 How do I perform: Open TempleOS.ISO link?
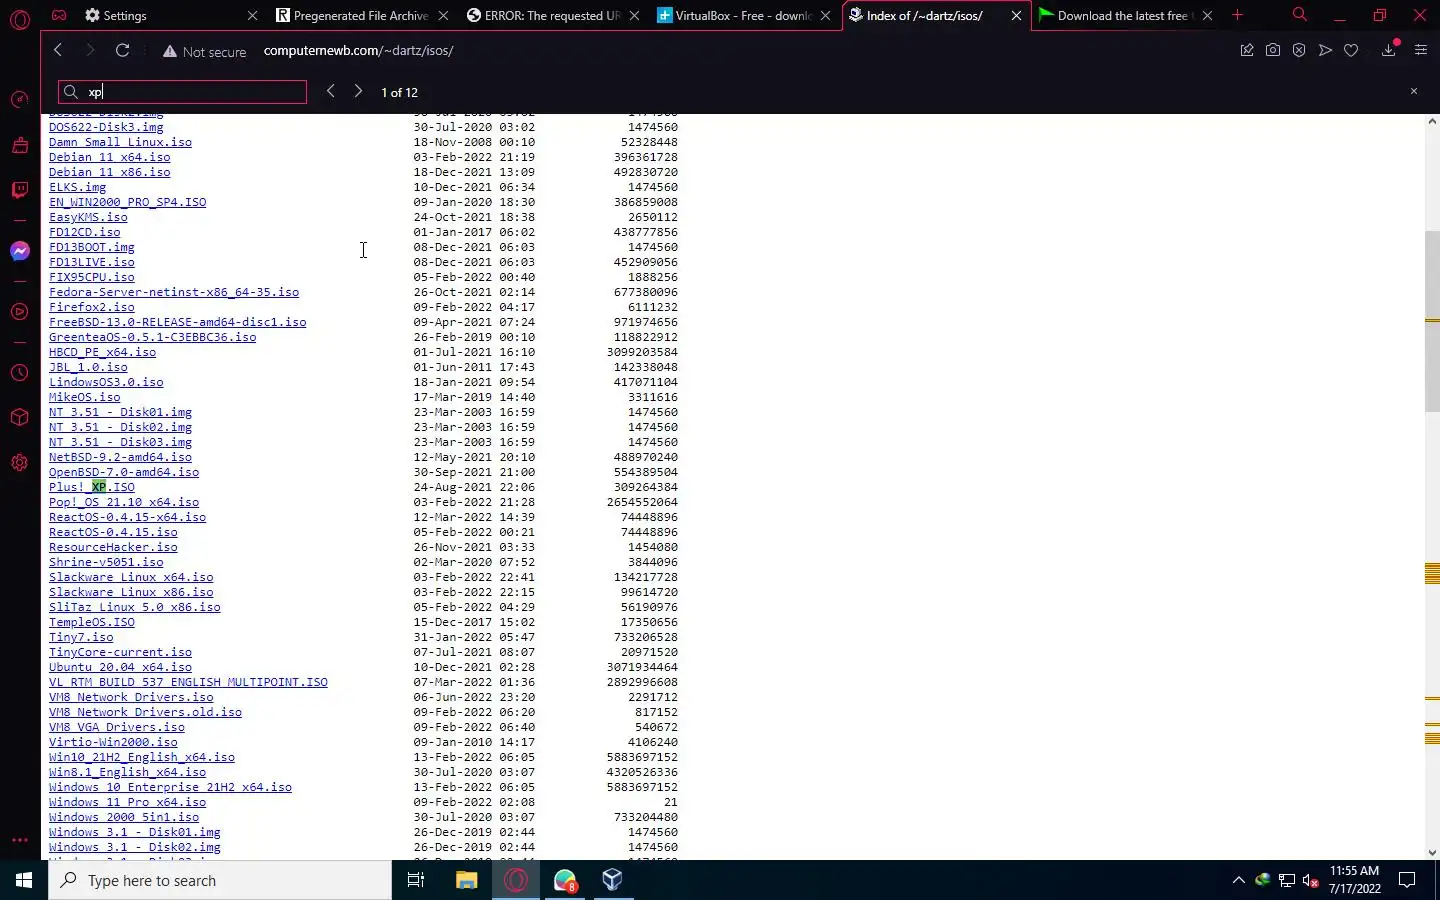click(91, 622)
